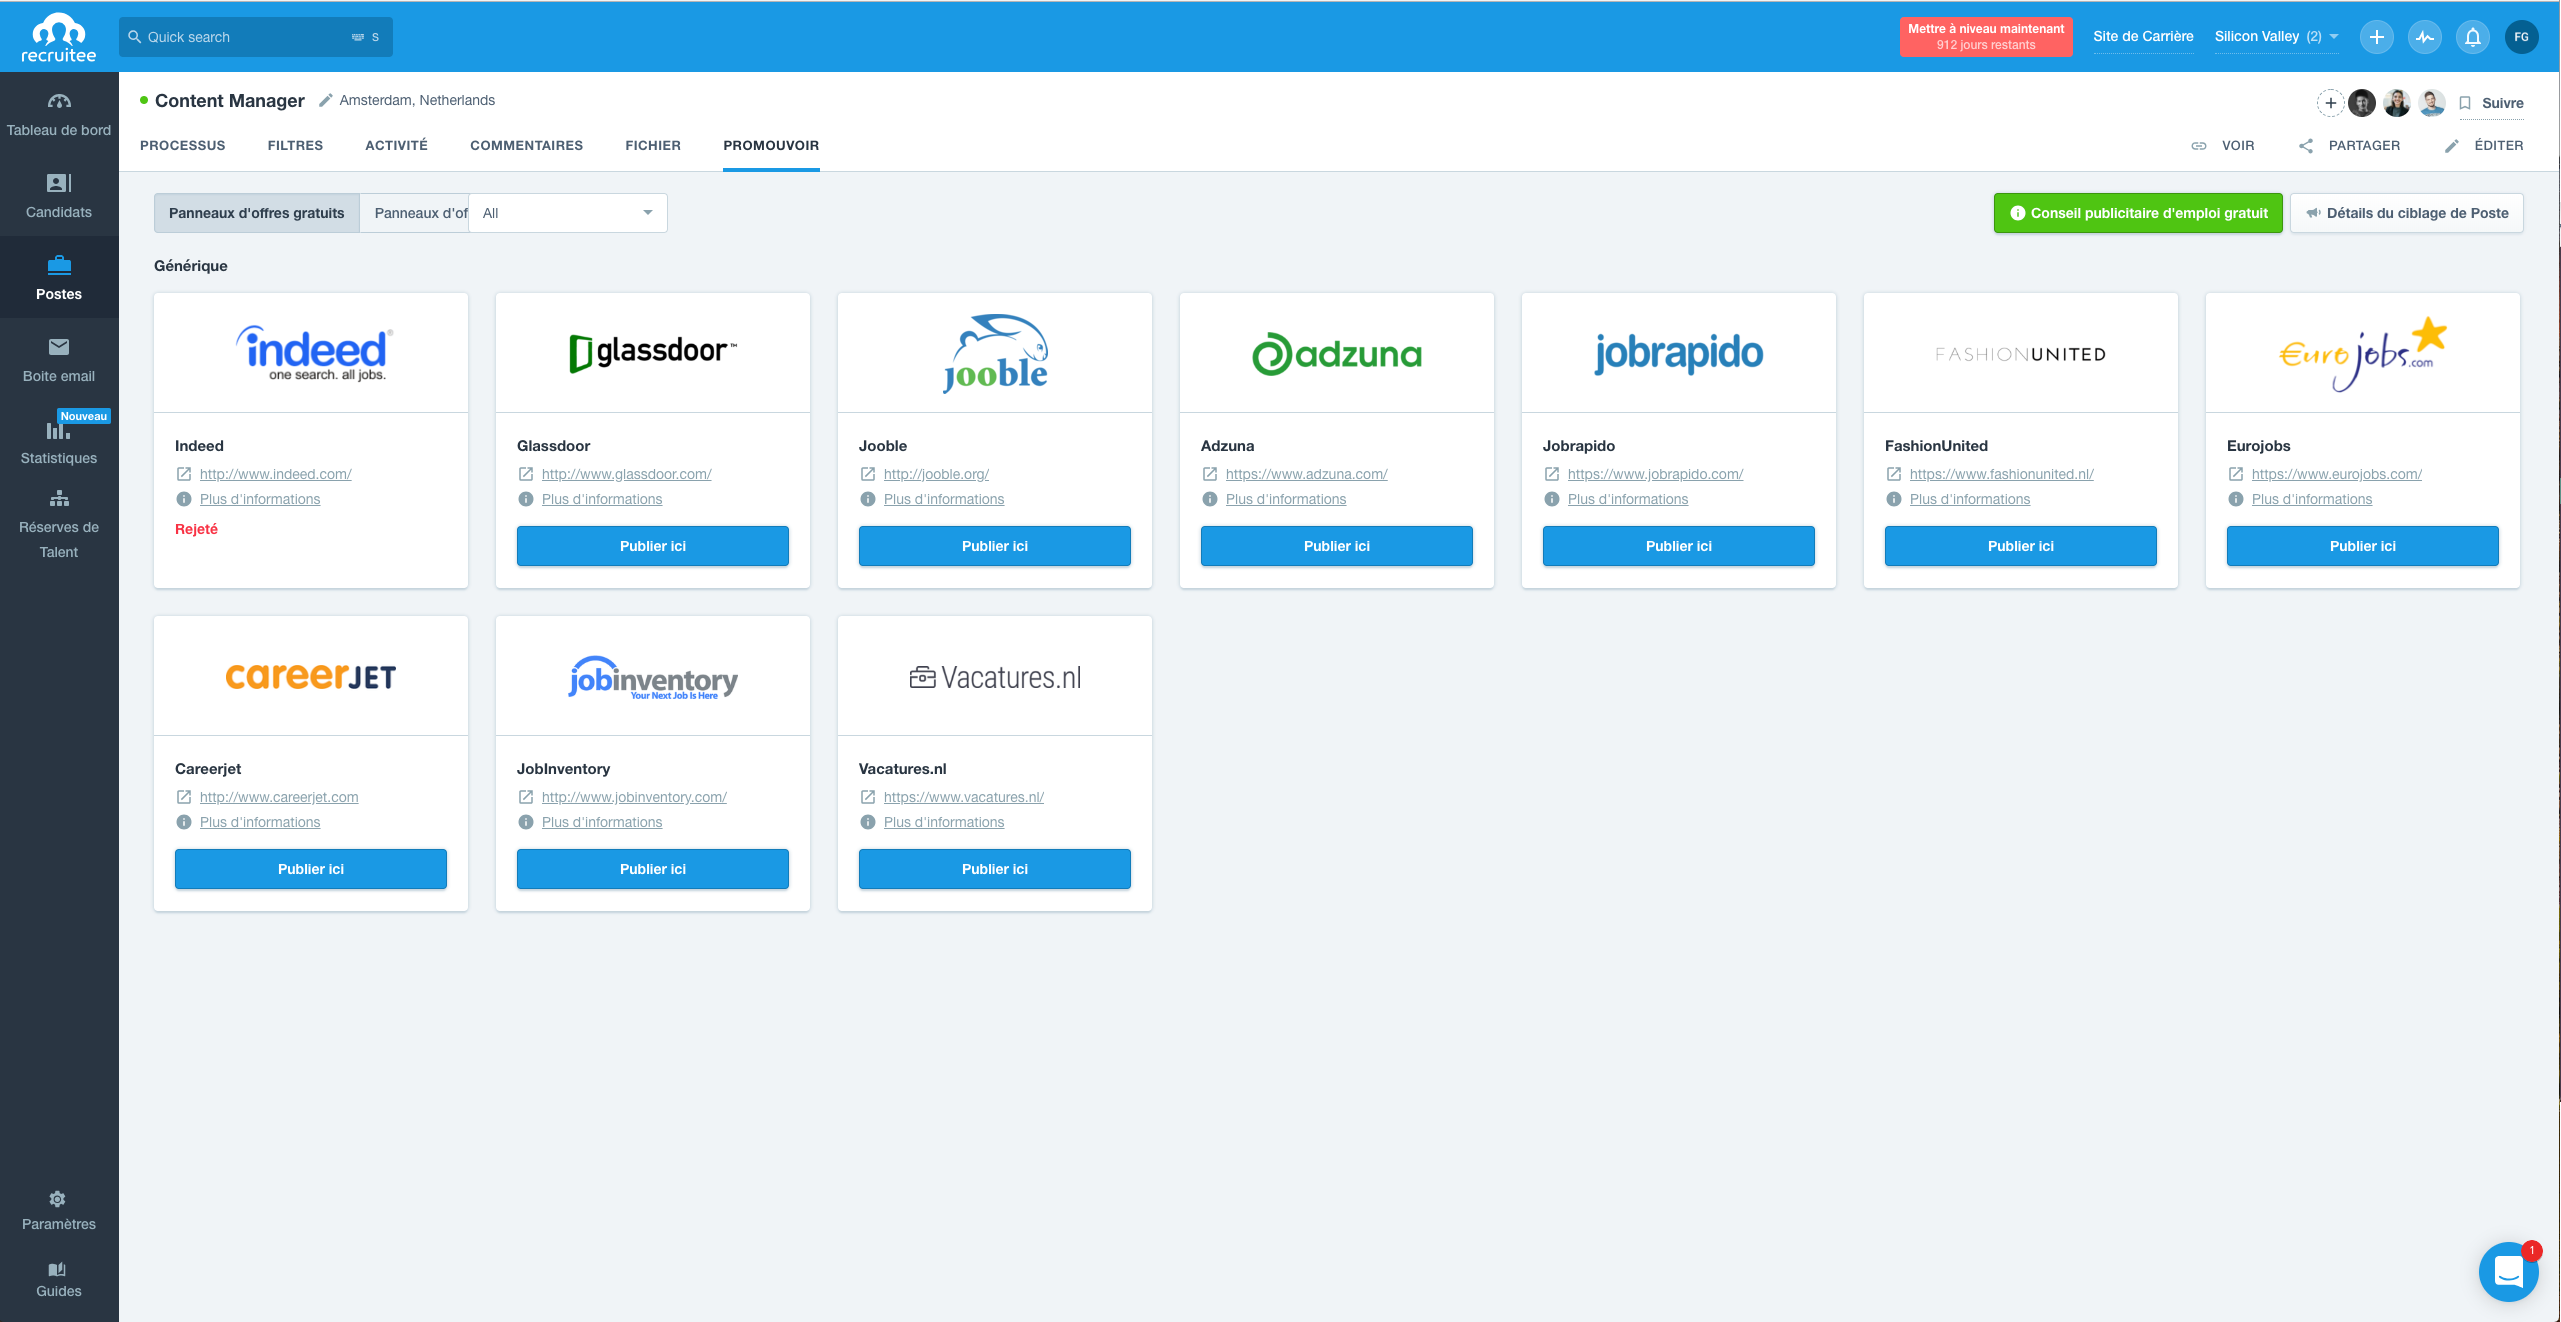Switch to the PROCESSUS tab
Viewport: 2561px width, 1322px height.
click(182, 145)
